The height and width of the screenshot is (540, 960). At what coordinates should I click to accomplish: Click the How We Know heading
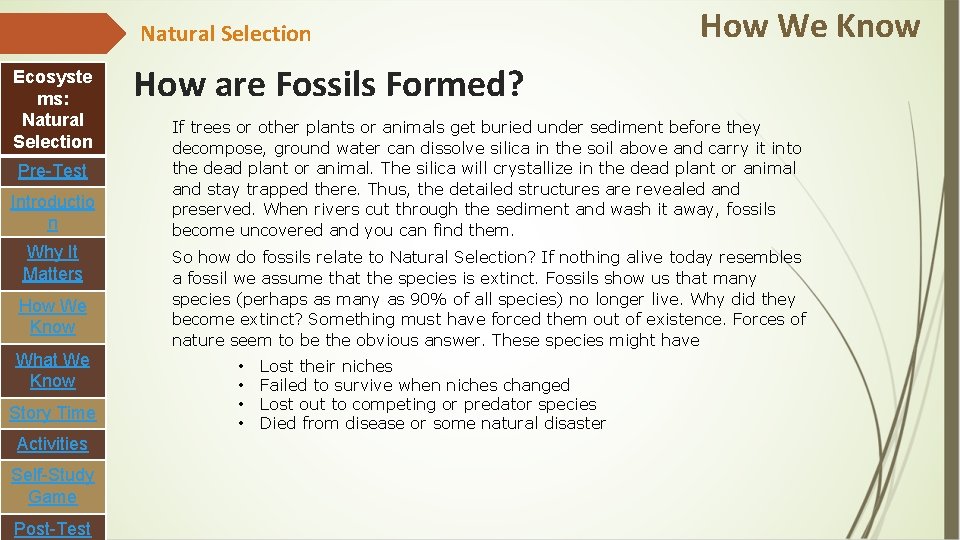click(809, 25)
